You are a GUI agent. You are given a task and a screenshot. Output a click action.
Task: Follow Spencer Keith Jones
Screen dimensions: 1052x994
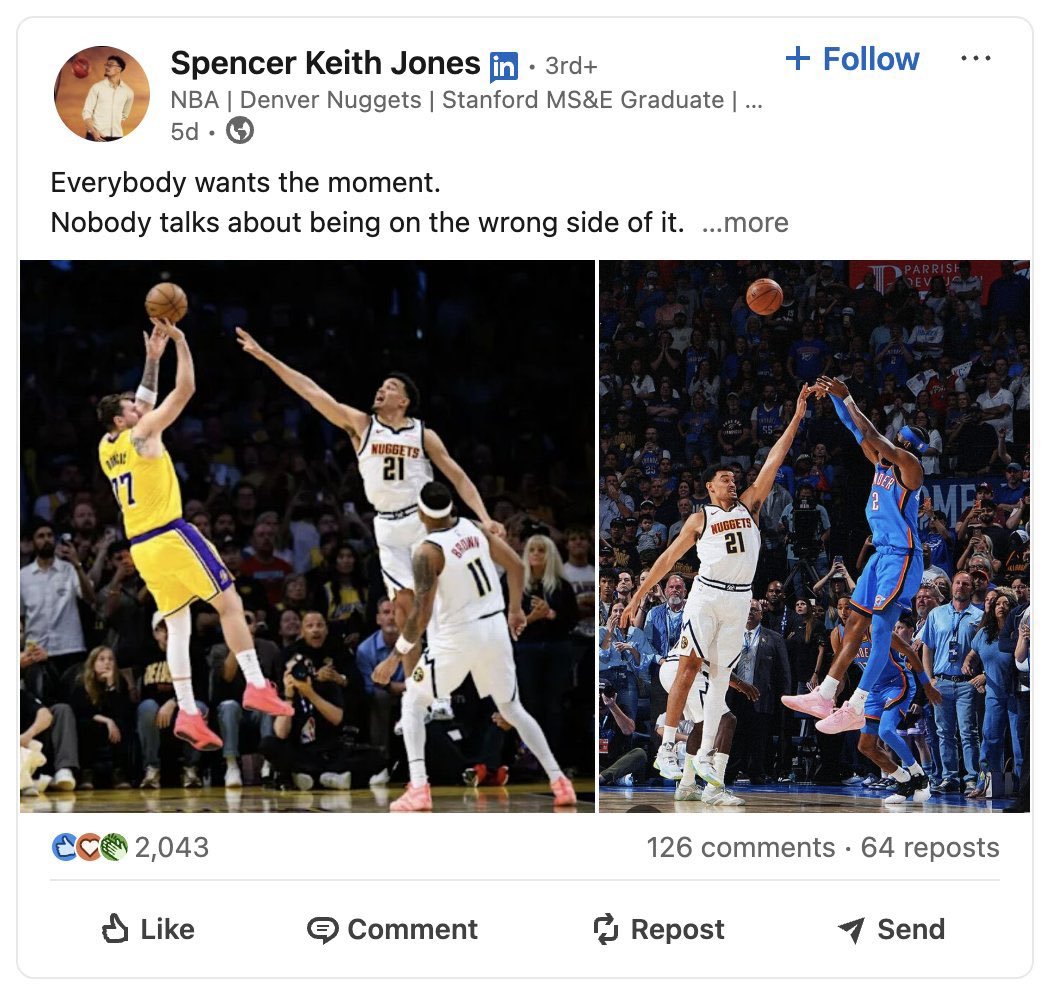(852, 59)
